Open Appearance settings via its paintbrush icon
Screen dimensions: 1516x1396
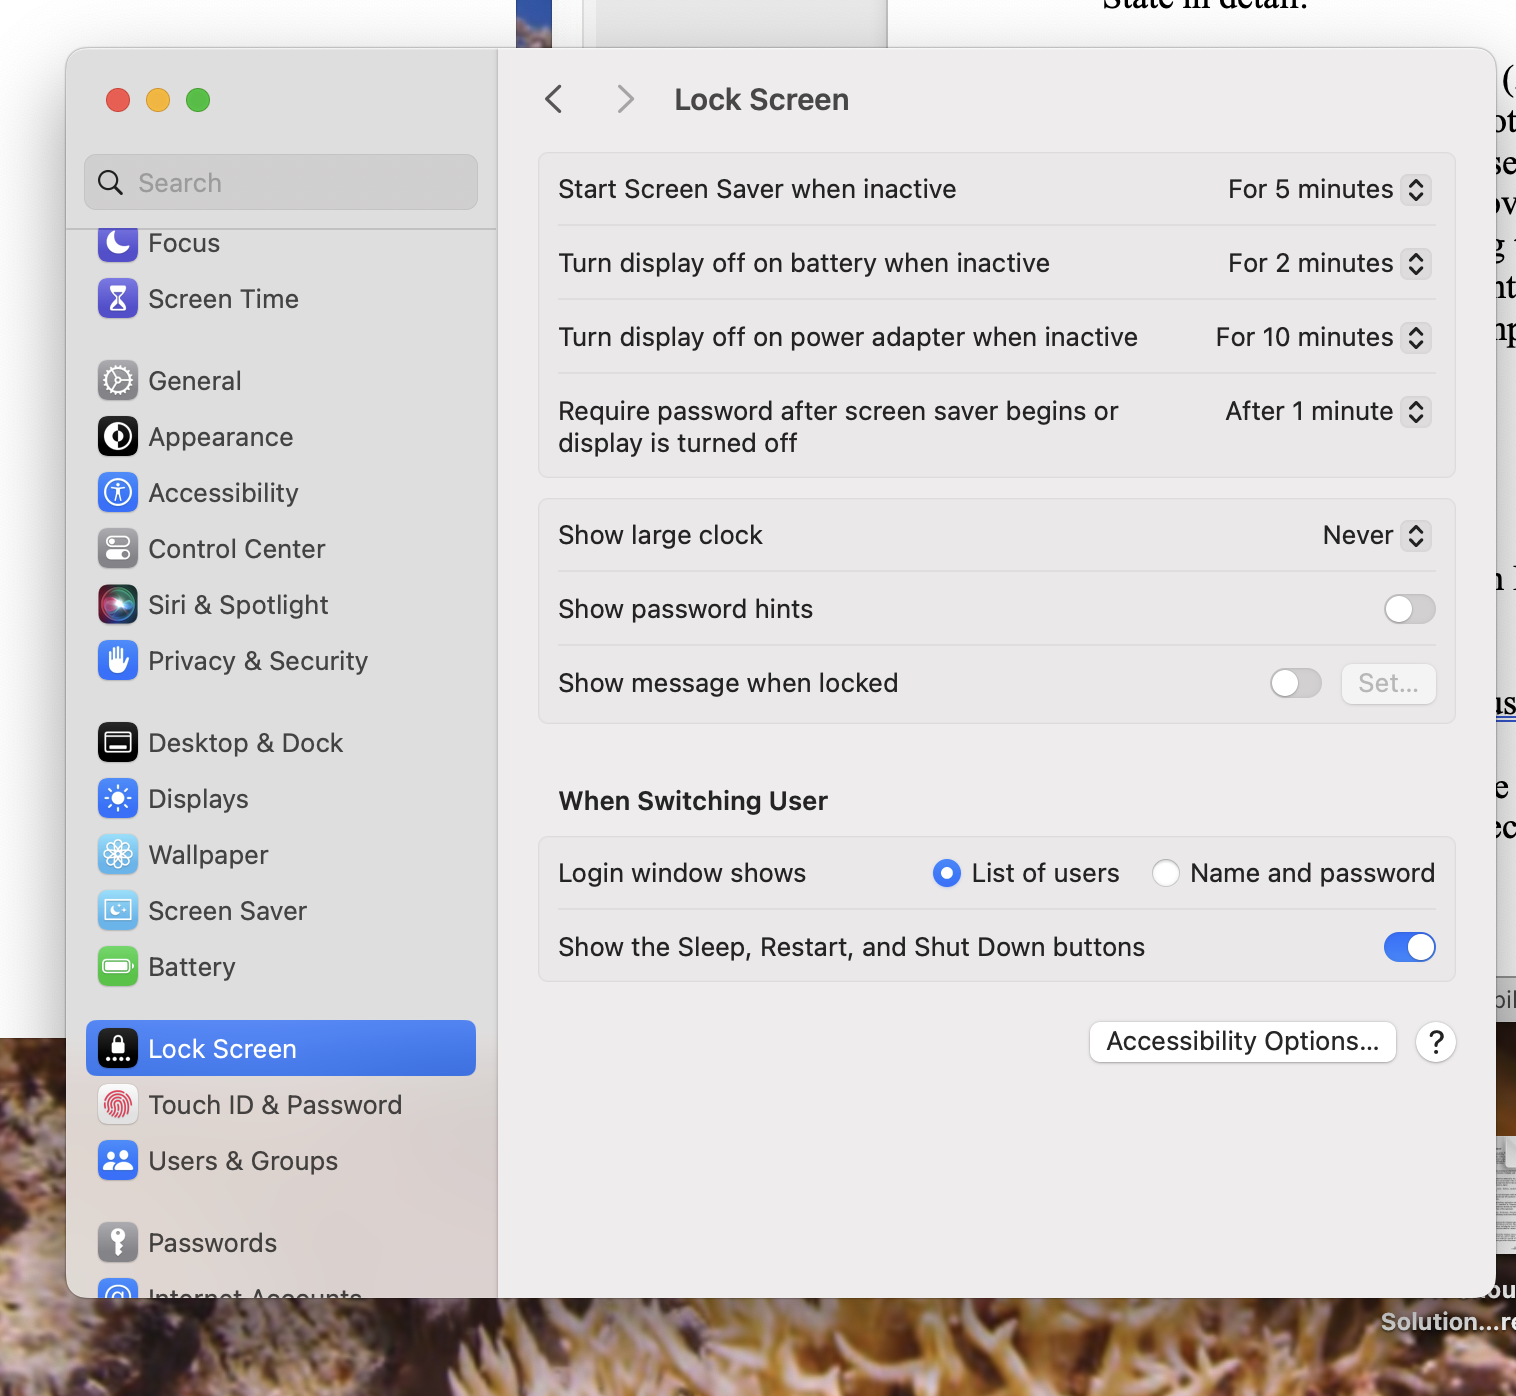coord(117,436)
